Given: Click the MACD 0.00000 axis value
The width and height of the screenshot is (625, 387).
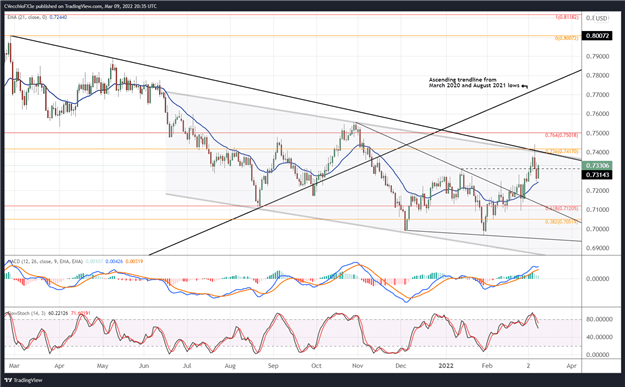Looking at the screenshot, I should (x=597, y=279).
